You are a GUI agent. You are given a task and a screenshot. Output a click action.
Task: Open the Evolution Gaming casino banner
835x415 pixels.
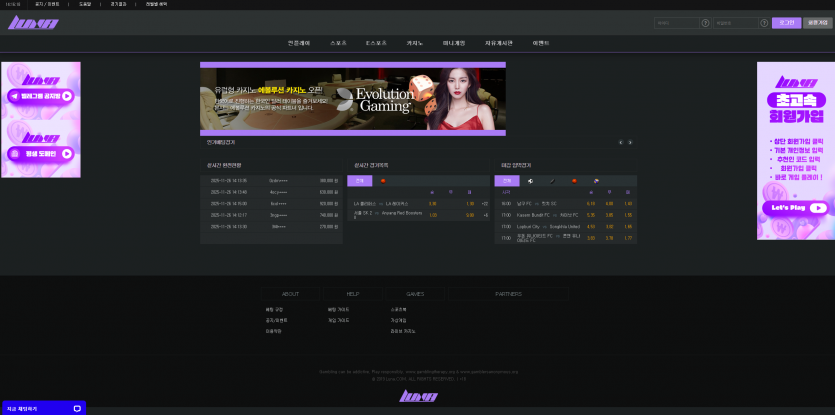[352, 98]
